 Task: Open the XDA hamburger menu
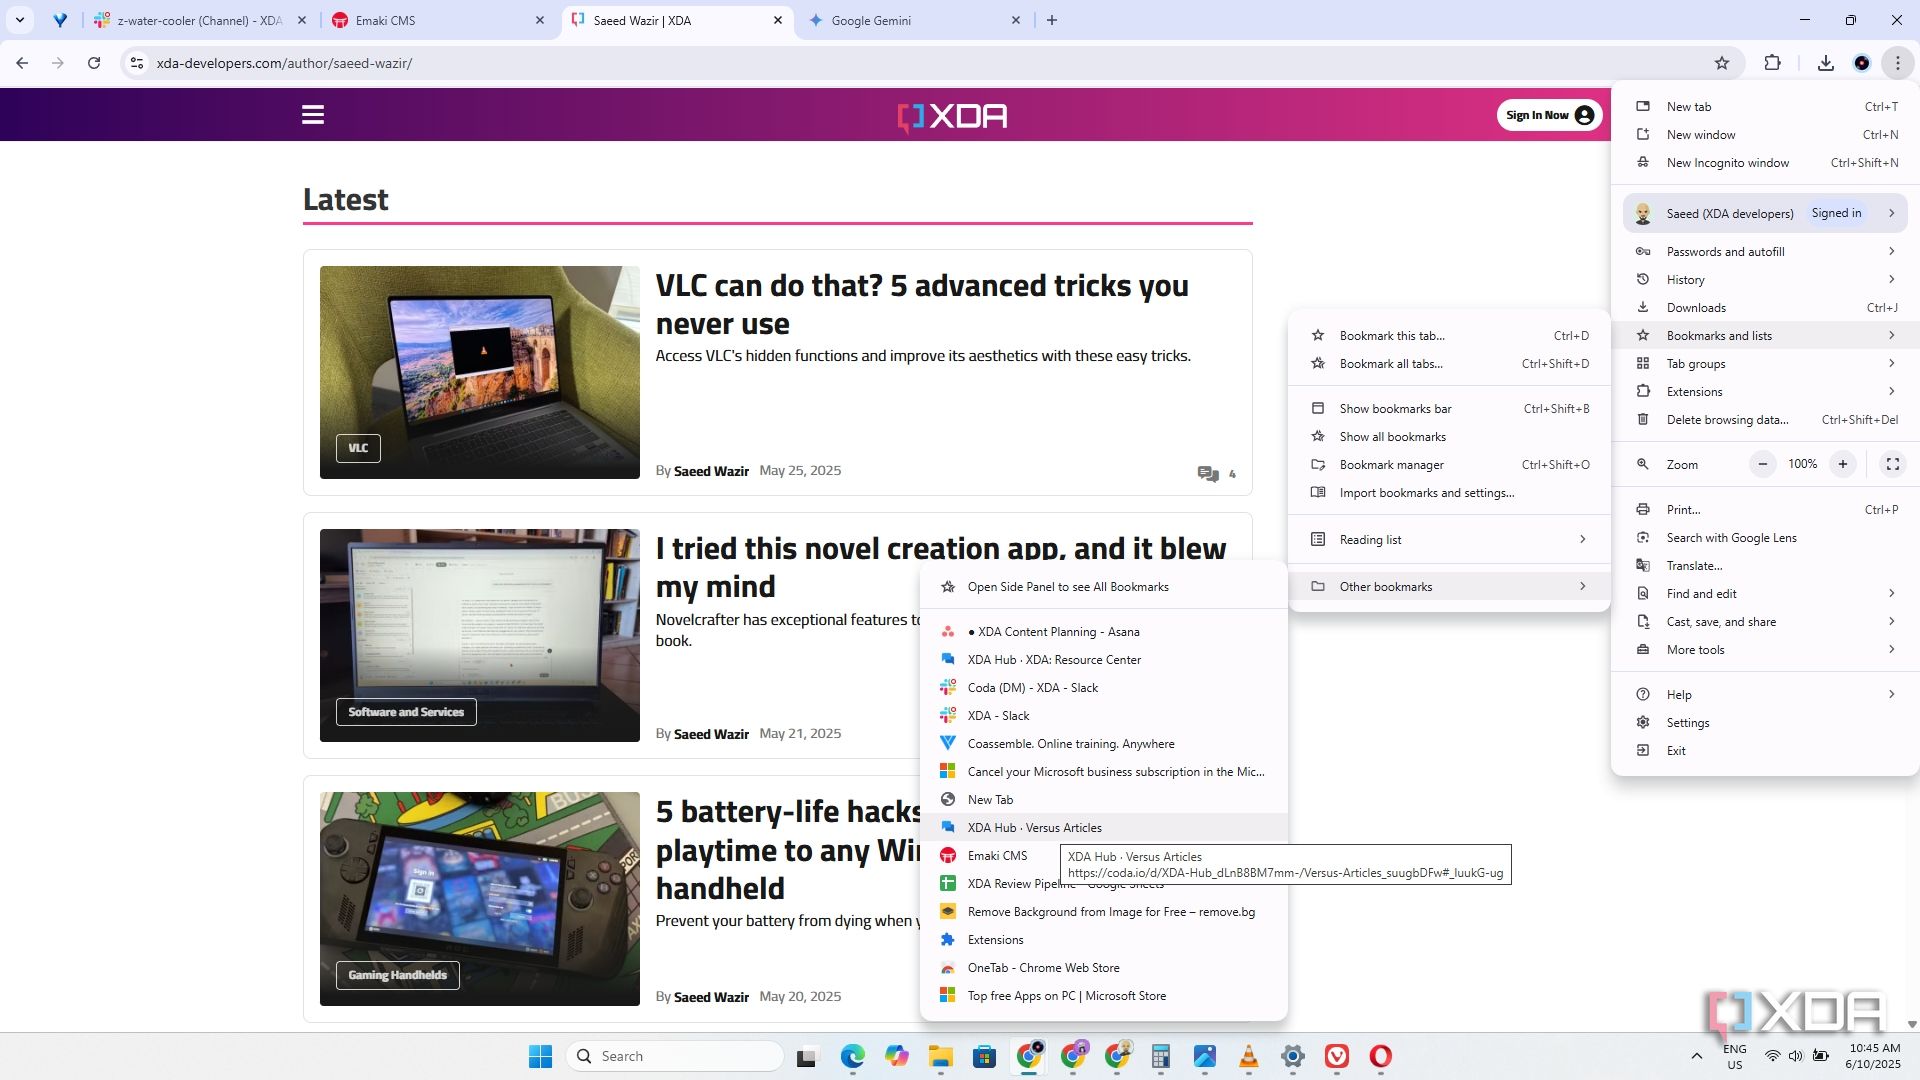click(x=313, y=115)
